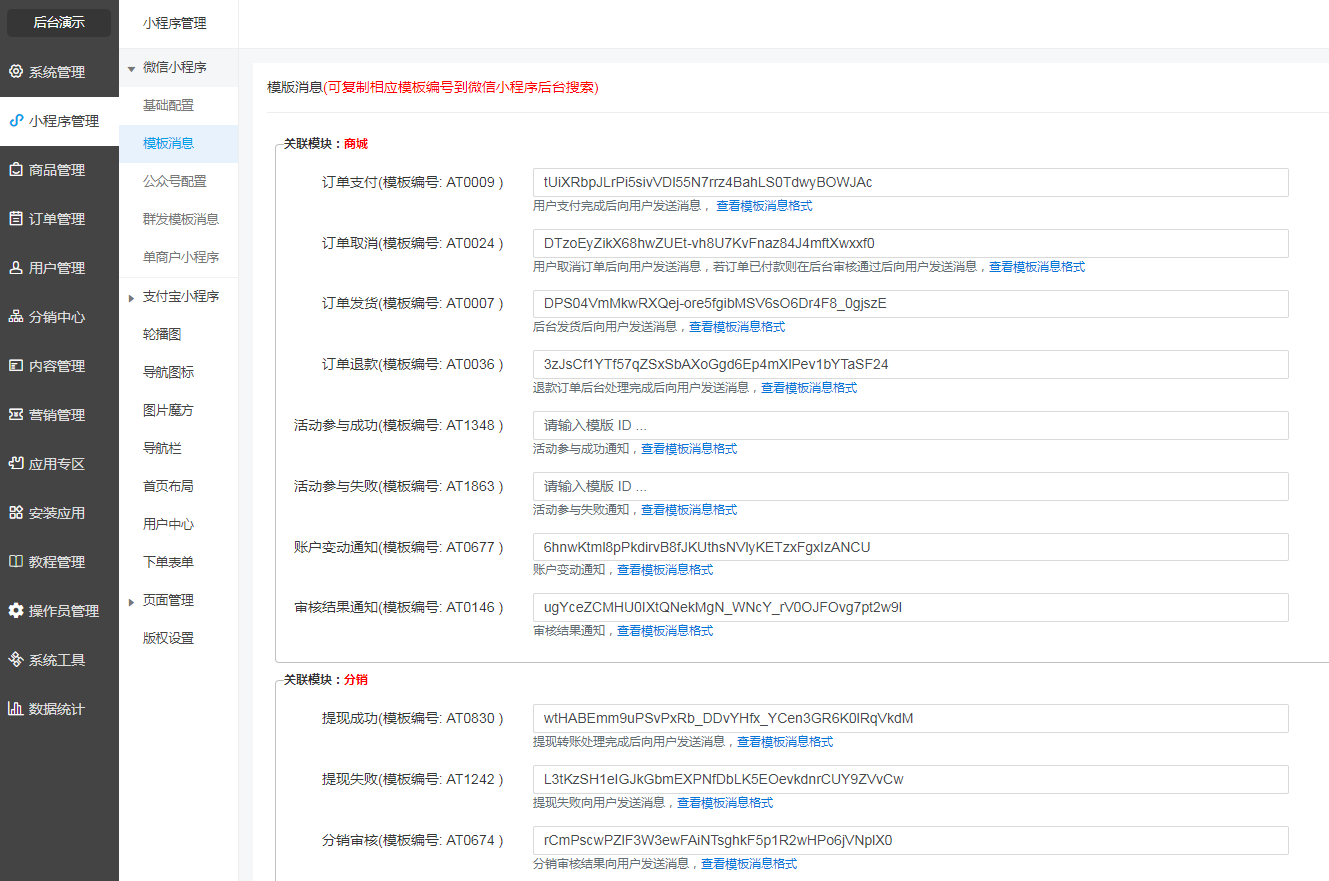
Task: Expand the 支付宝小程序 submenu arrow
Action: pos(131,297)
